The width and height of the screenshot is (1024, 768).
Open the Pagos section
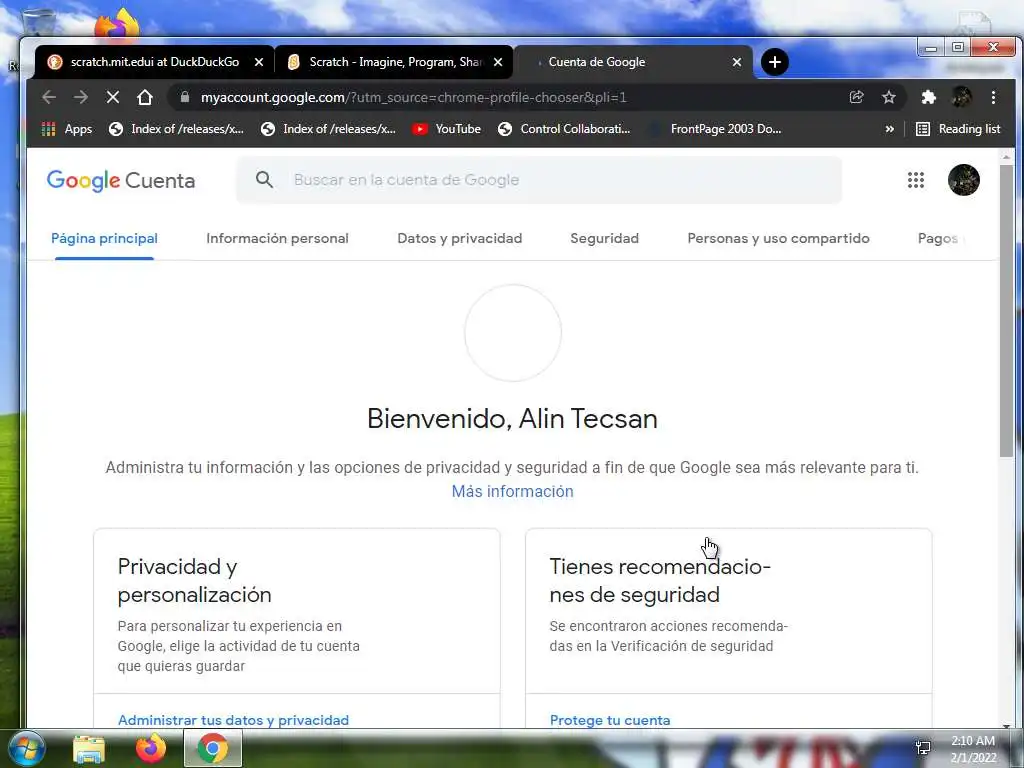click(x=938, y=238)
